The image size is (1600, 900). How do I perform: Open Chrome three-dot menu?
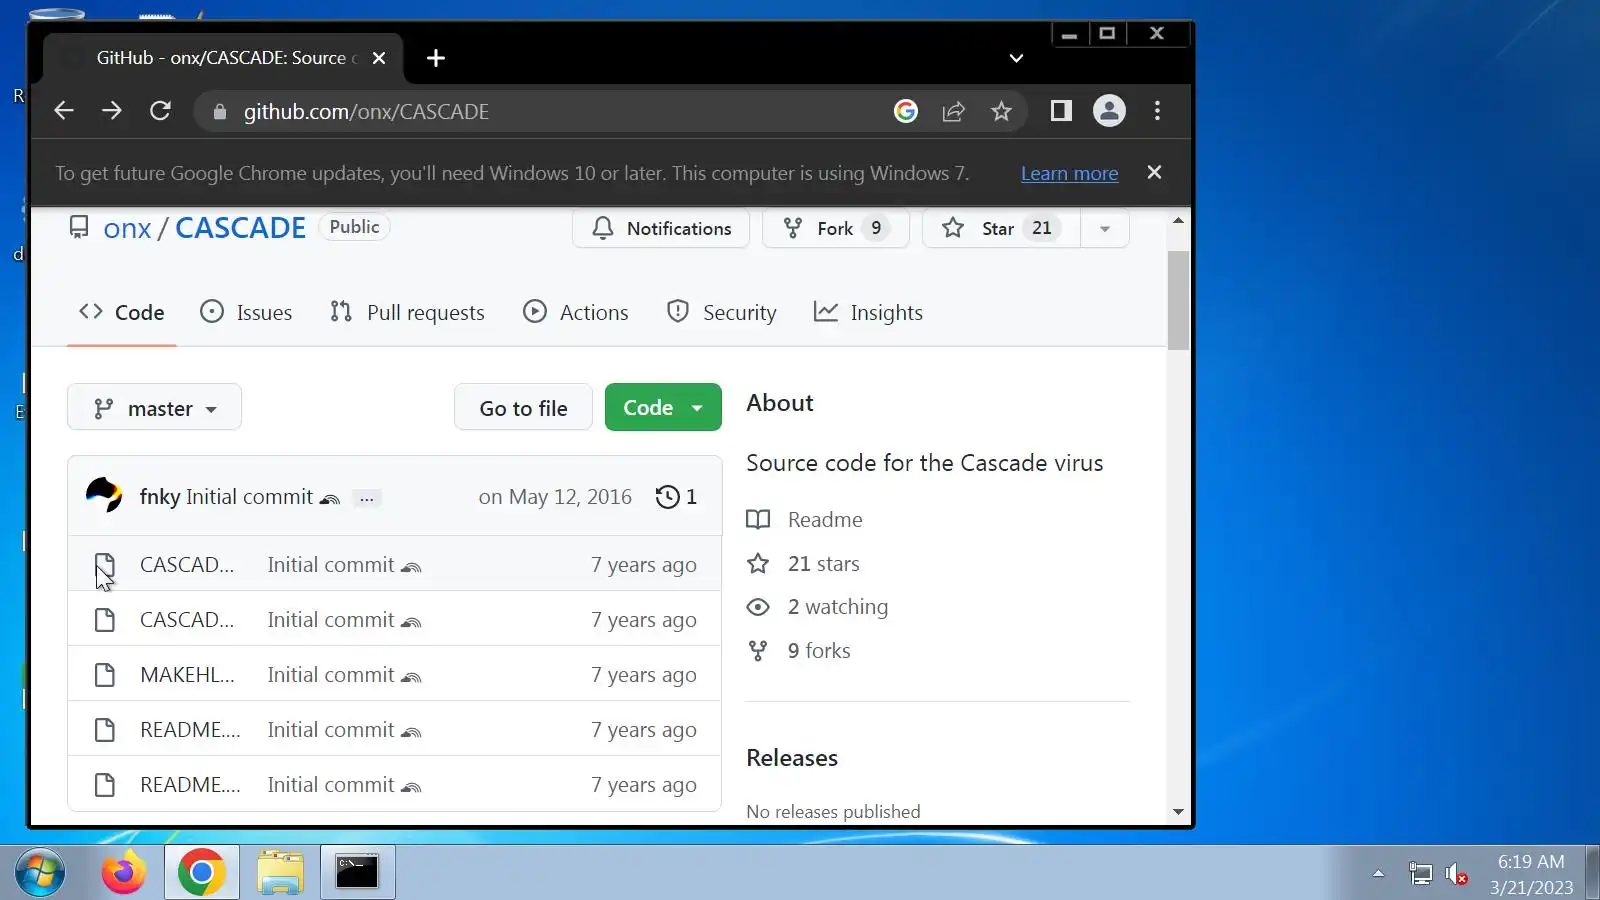coord(1157,111)
